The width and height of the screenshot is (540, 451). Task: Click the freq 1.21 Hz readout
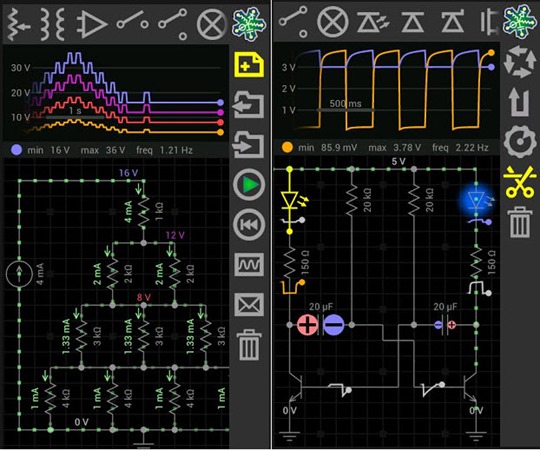[x=164, y=150]
